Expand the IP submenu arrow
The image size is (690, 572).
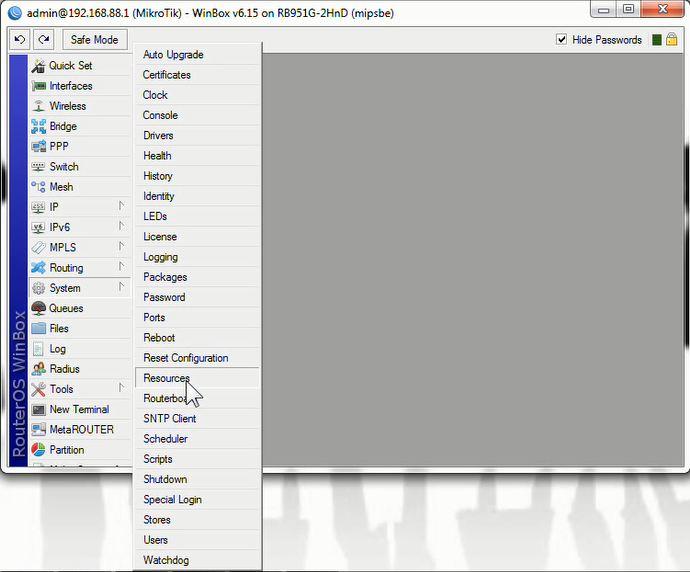point(121,205)
